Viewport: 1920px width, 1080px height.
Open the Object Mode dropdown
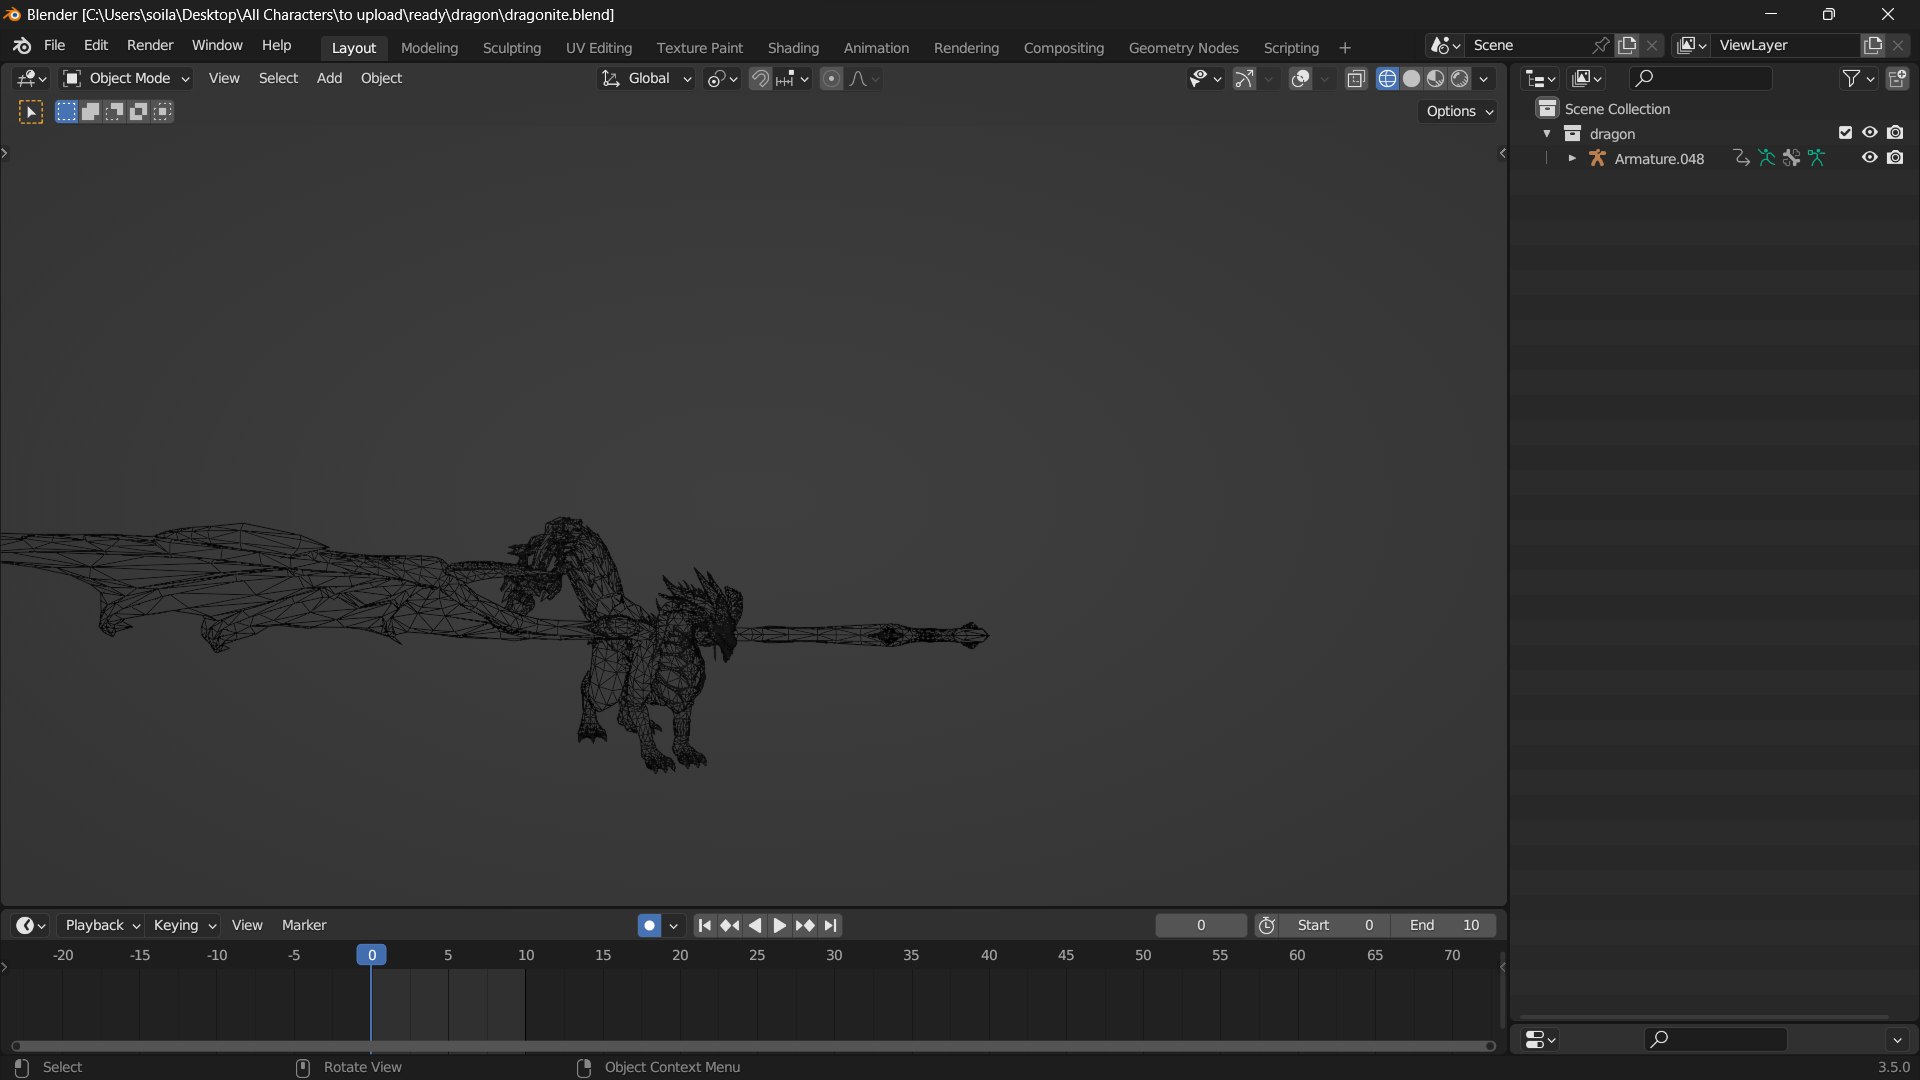(x=126, y=78)
